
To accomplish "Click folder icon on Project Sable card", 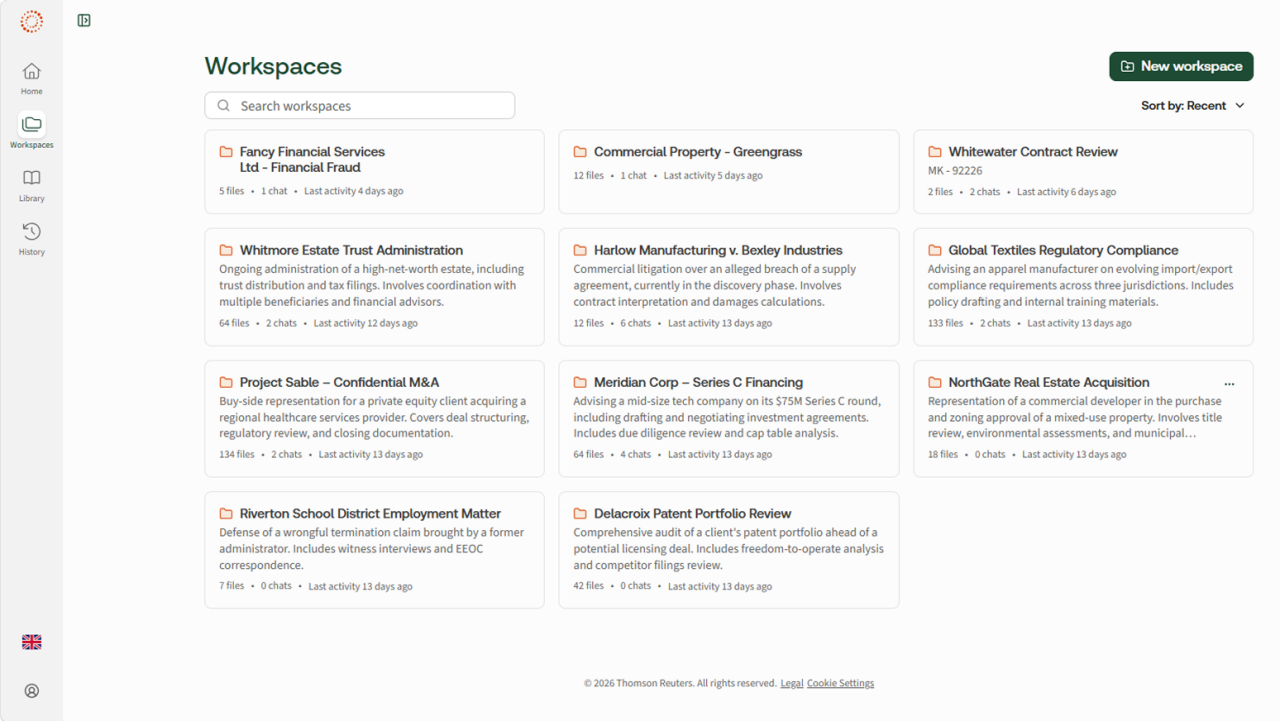I will point(226,382).
